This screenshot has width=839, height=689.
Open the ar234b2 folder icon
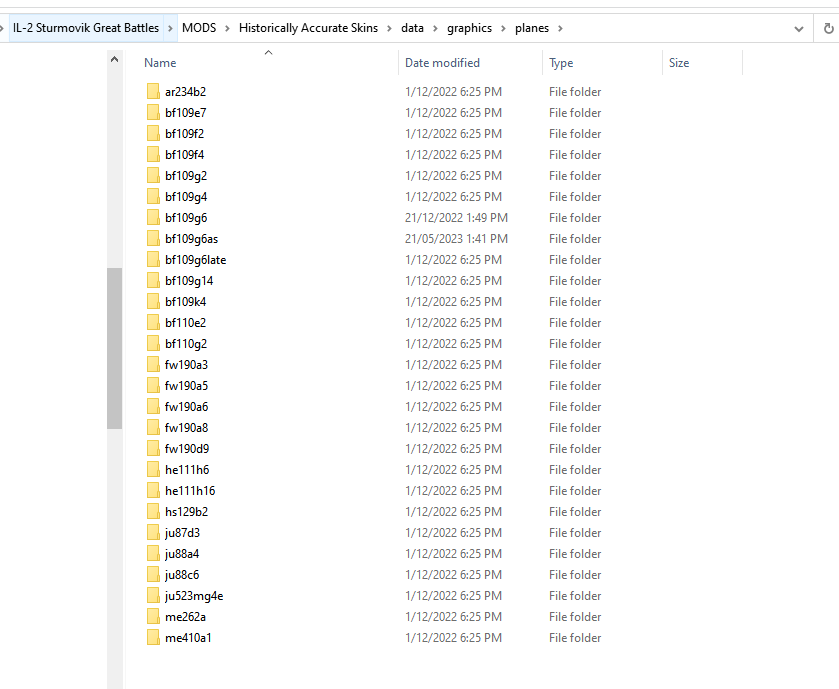[153, 91]
